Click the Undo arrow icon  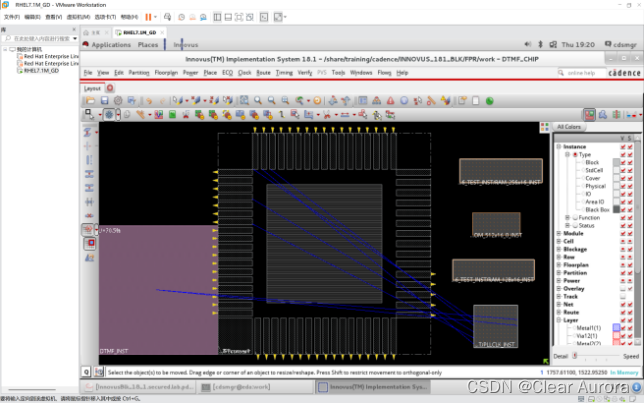pos(149,101)
